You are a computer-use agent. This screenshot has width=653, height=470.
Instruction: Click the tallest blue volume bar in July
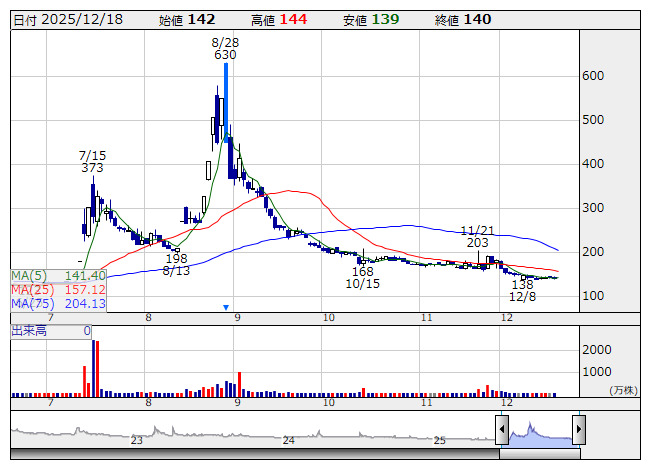[x=93, y=370]
